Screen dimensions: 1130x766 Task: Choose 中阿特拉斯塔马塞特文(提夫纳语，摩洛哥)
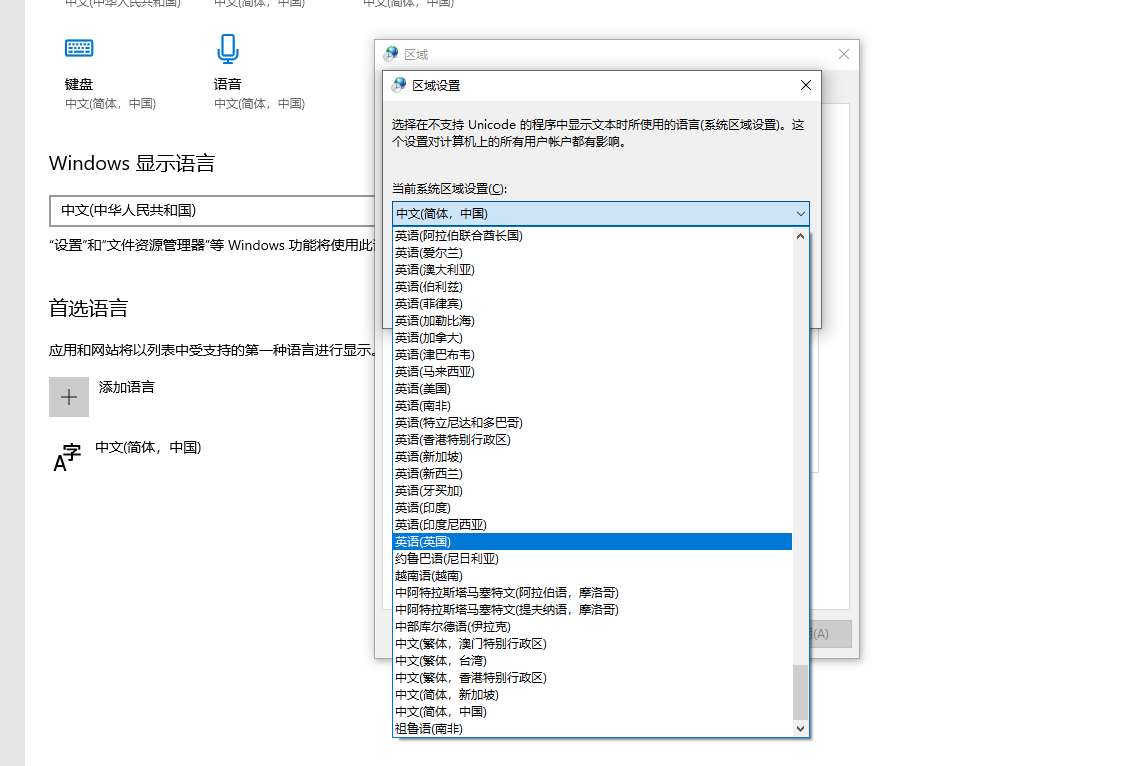point(592,610)
